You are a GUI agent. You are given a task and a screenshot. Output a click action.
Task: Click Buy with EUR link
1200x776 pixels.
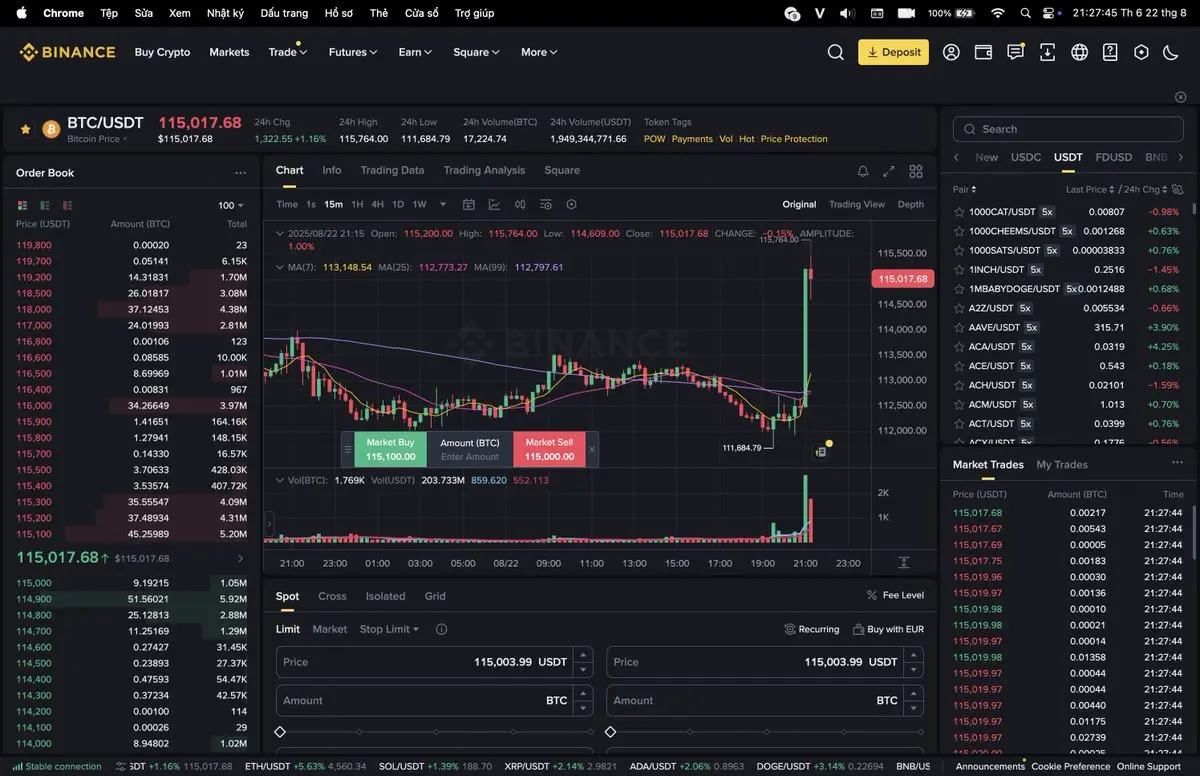[x=888, y=629]
